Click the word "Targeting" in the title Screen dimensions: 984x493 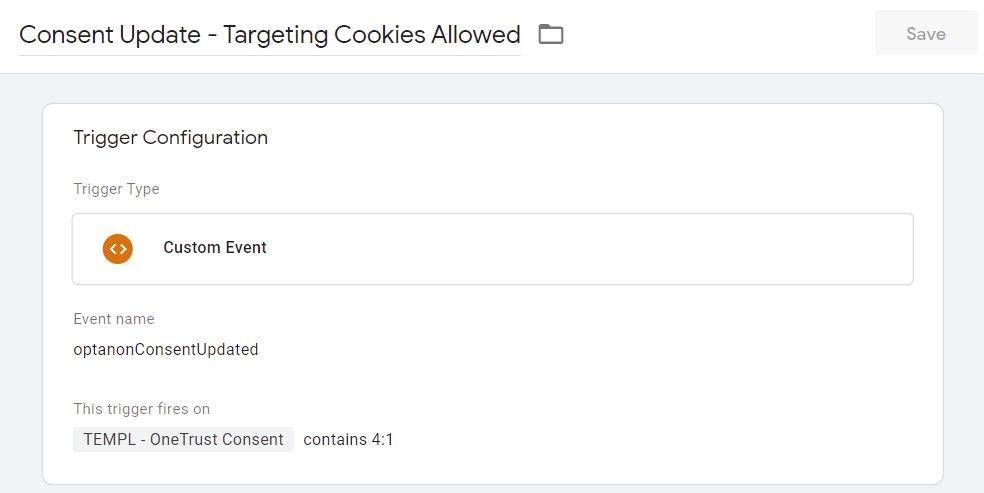tap(274, 35)
